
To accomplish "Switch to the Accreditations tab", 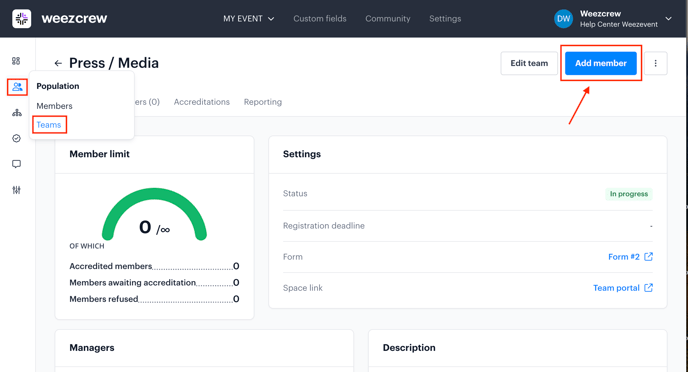I will (201, 102).
